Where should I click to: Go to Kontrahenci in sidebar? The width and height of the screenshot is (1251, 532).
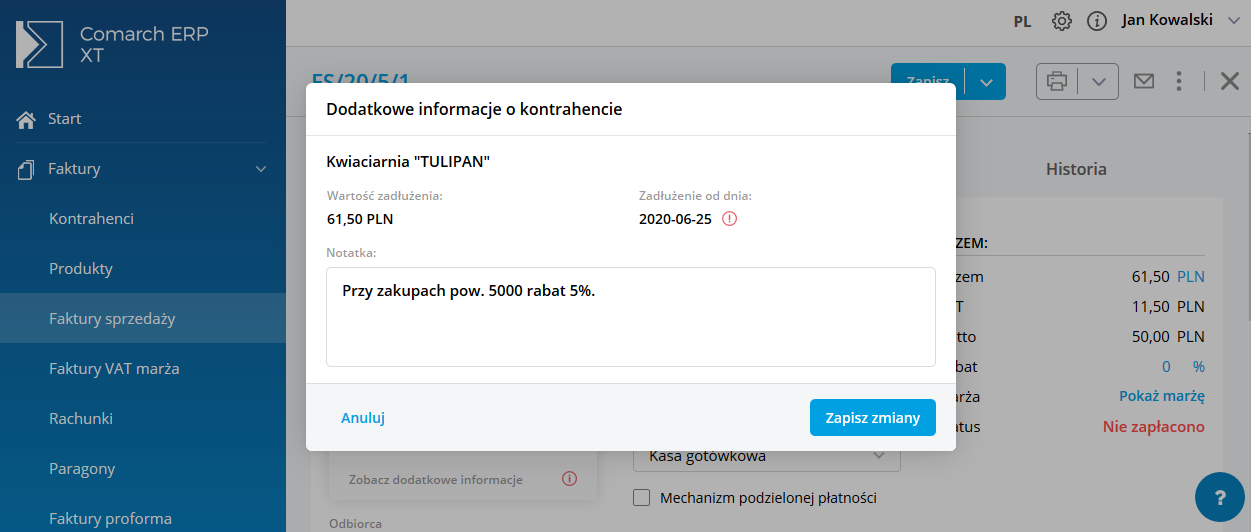91,219
